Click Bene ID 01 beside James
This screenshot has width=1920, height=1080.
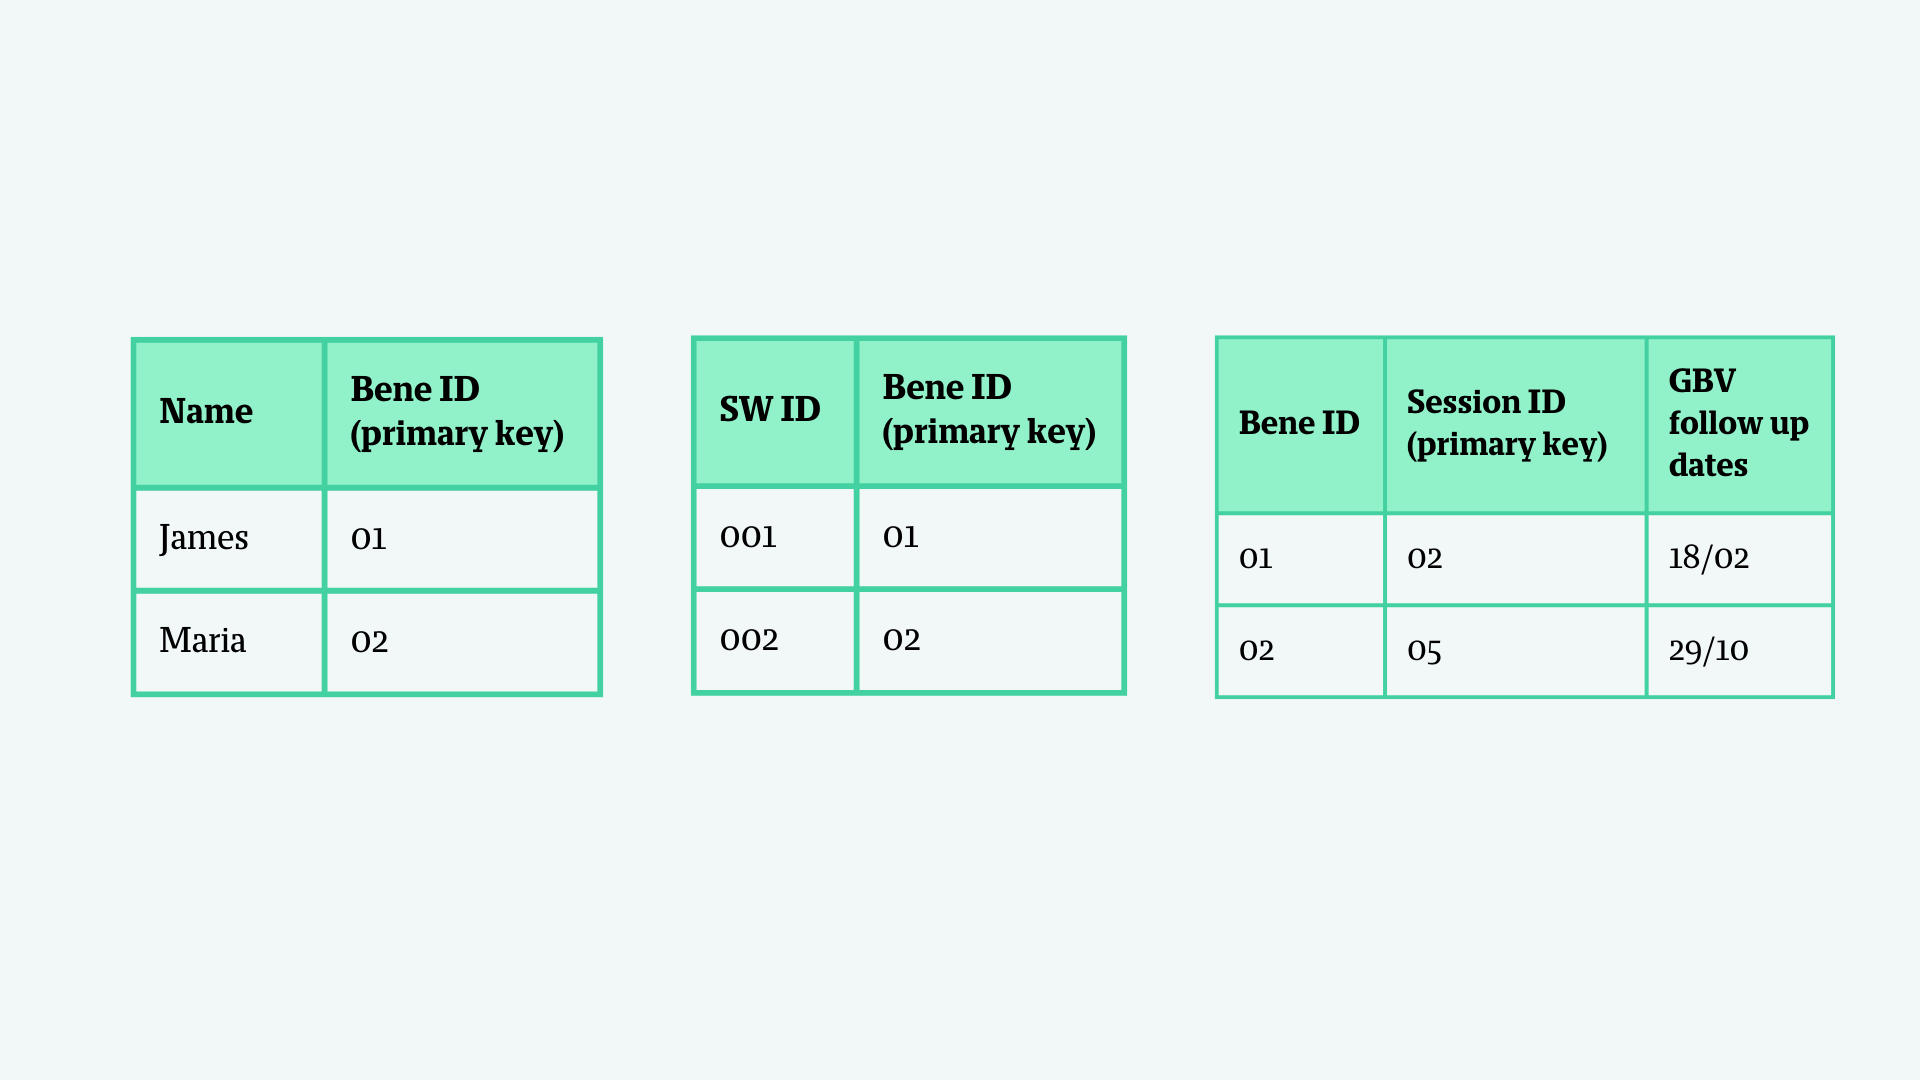pos(462,539)
